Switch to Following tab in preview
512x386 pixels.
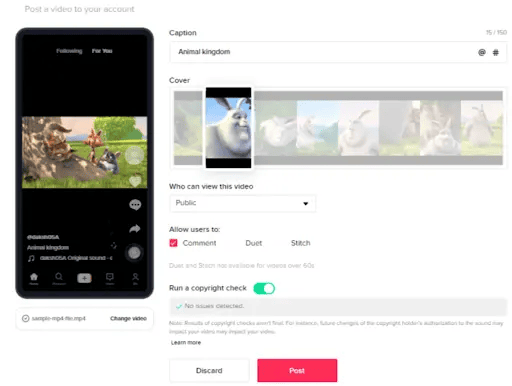(x=69, y=51)
